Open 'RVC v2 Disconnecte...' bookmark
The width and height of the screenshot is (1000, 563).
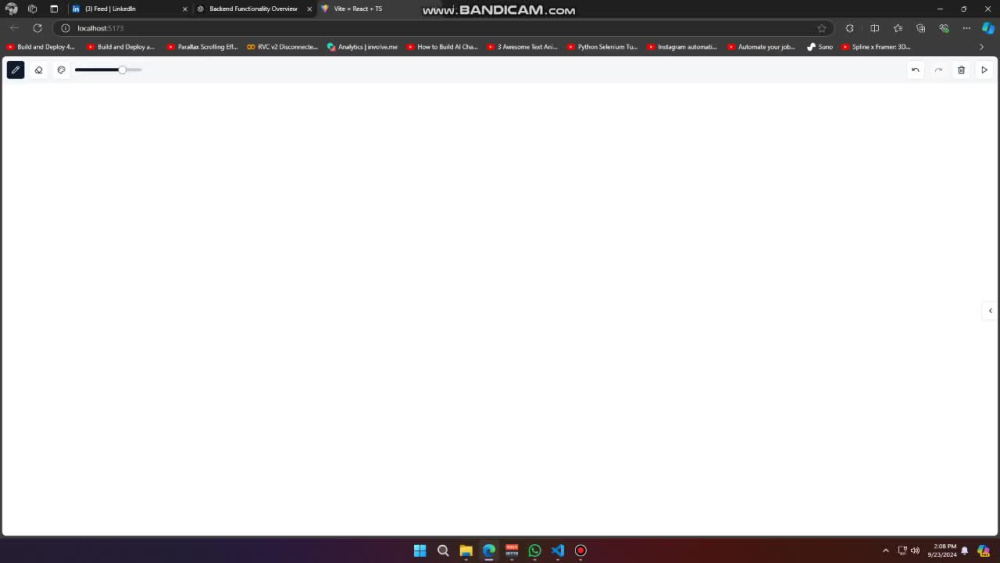point(282,47)
